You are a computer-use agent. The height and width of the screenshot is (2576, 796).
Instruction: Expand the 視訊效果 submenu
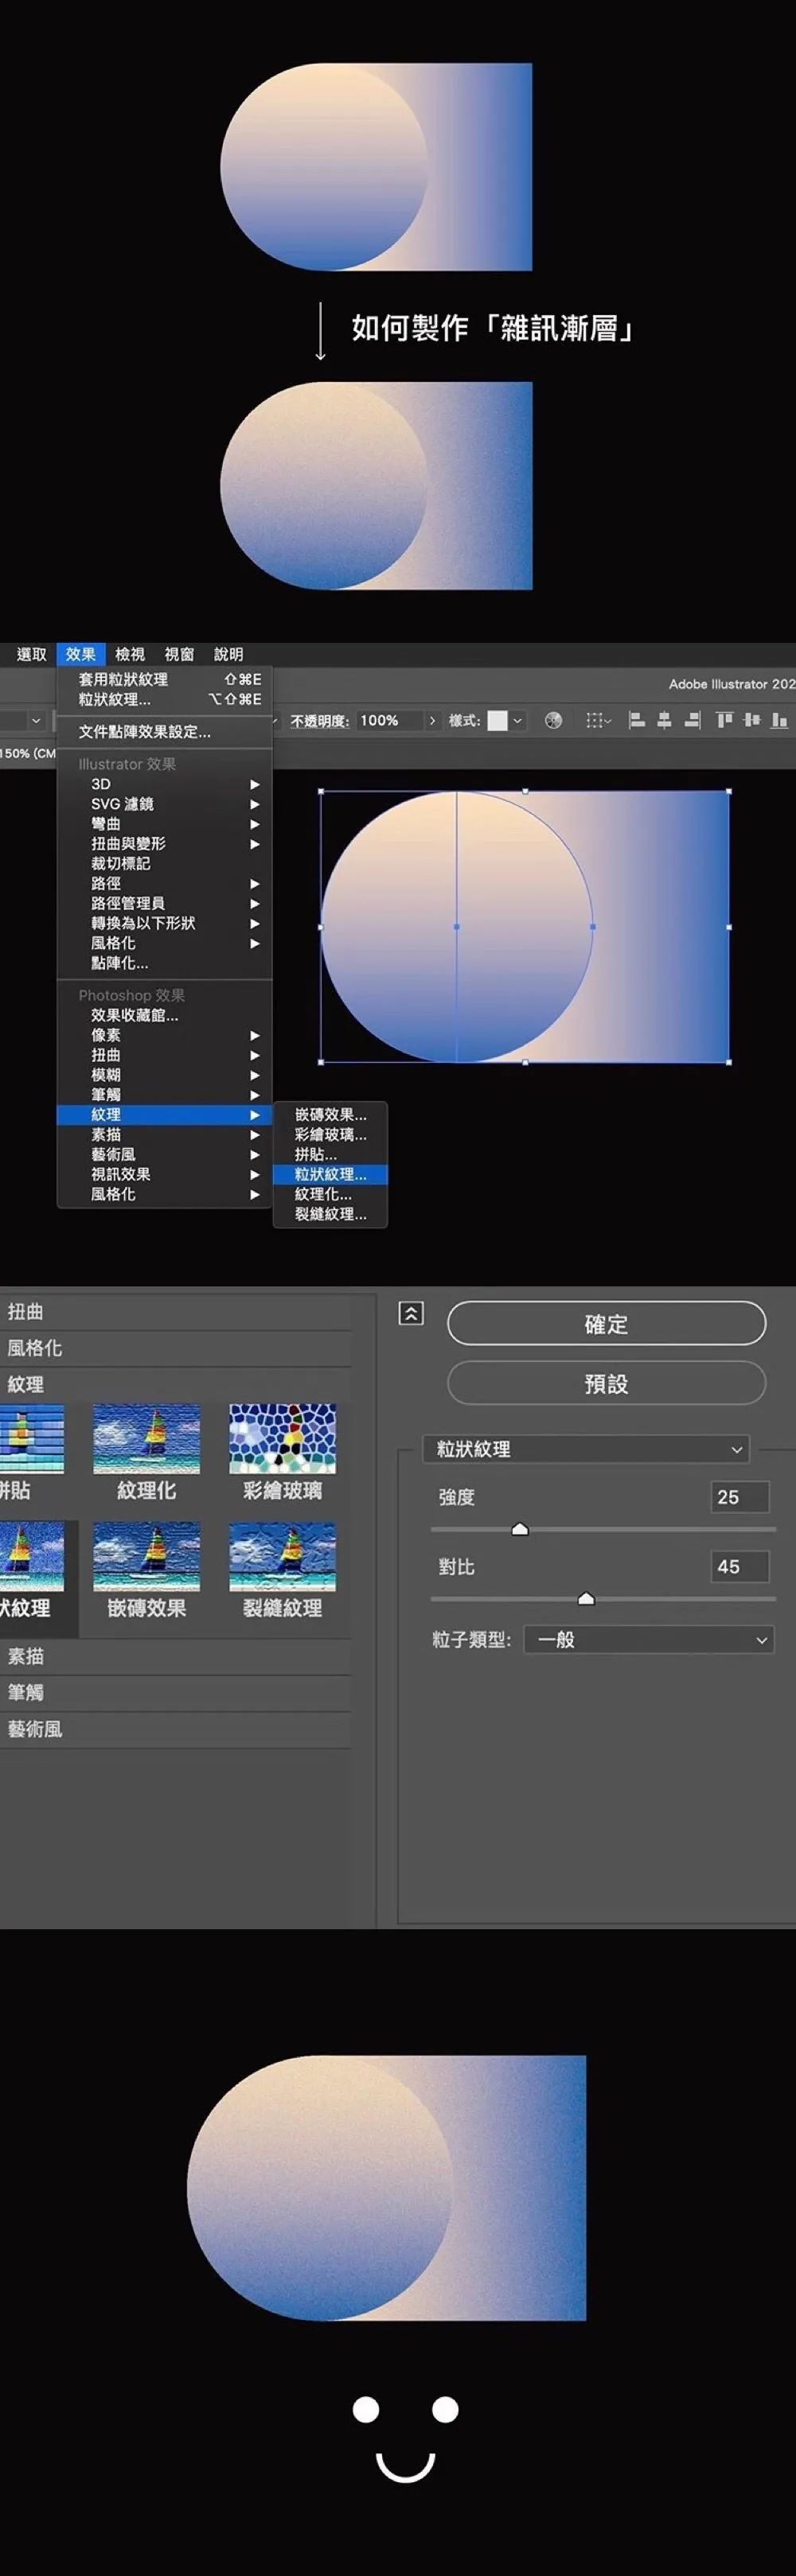point(165,1174)
